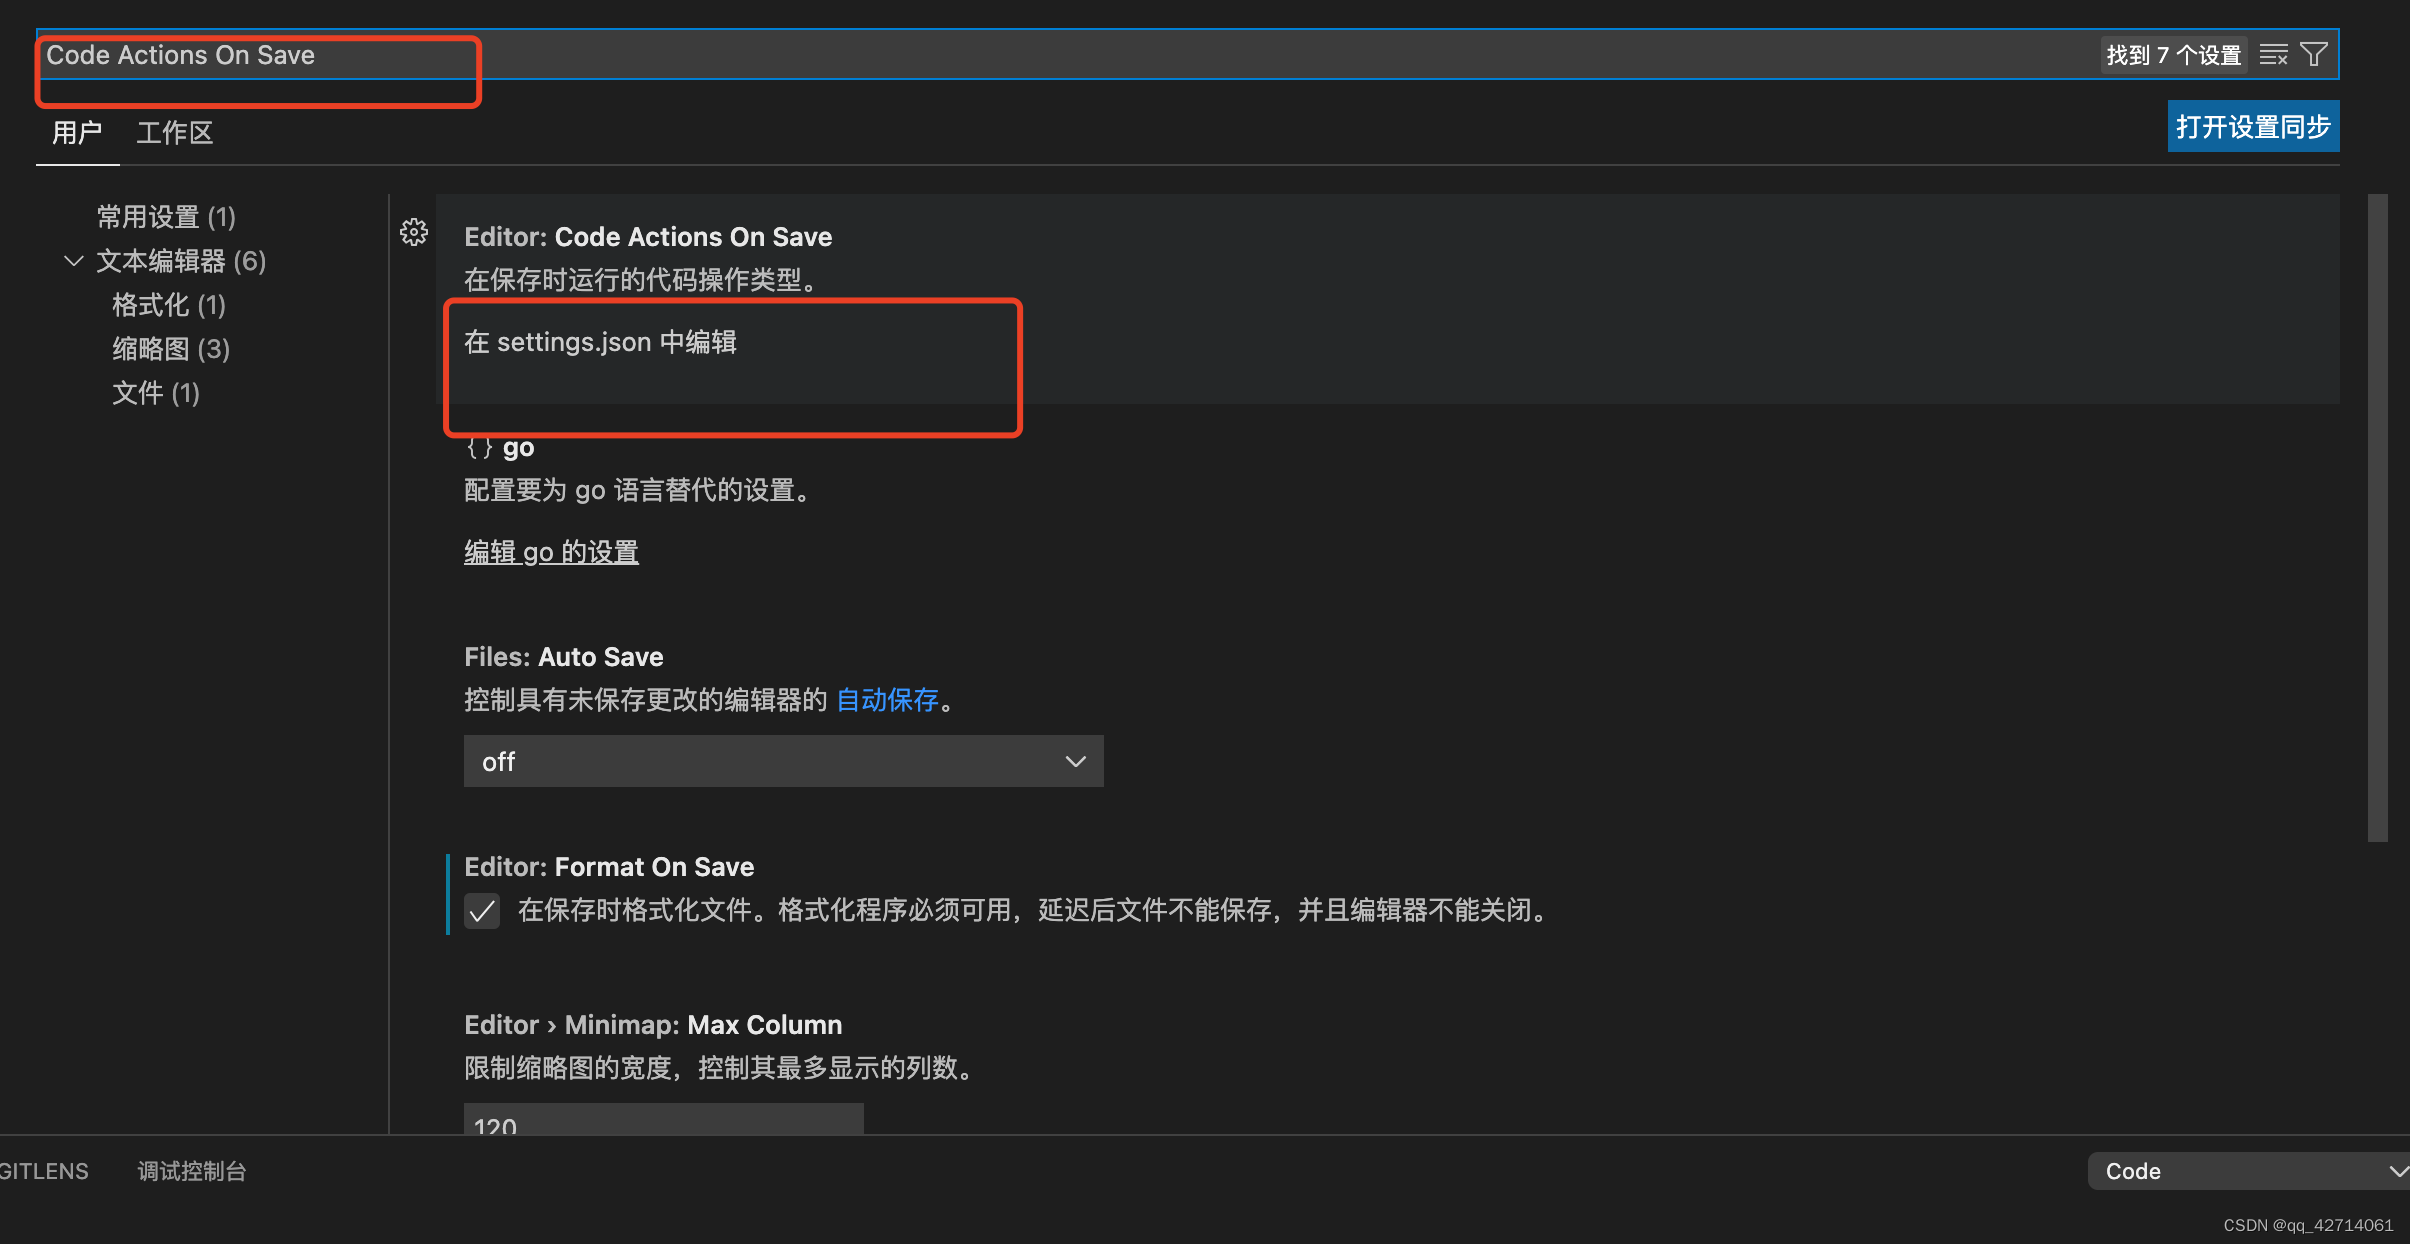Image resolution: width=2410 pixels, height=1244 pixels.
Task: Open the 编辑 go 的设置 link
Action: click(551, 552)
